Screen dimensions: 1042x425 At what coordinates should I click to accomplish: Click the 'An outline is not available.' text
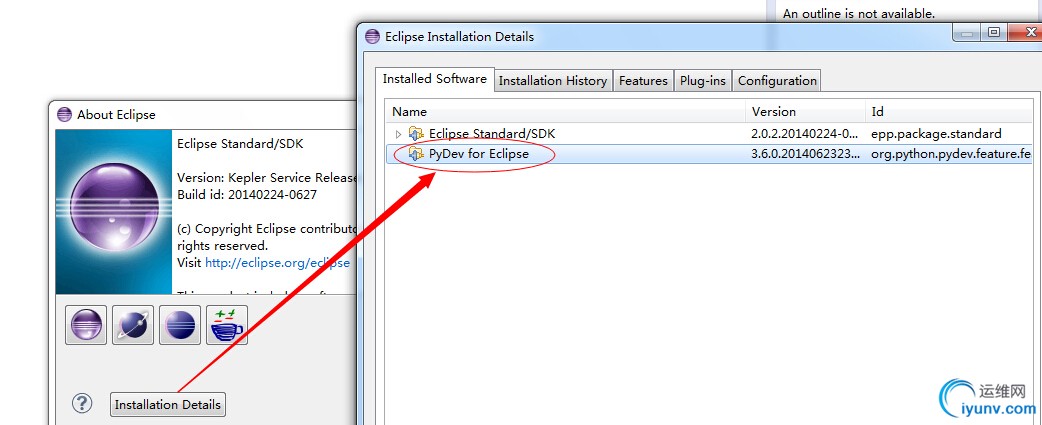pyautogui.click(x=859, y=13)
